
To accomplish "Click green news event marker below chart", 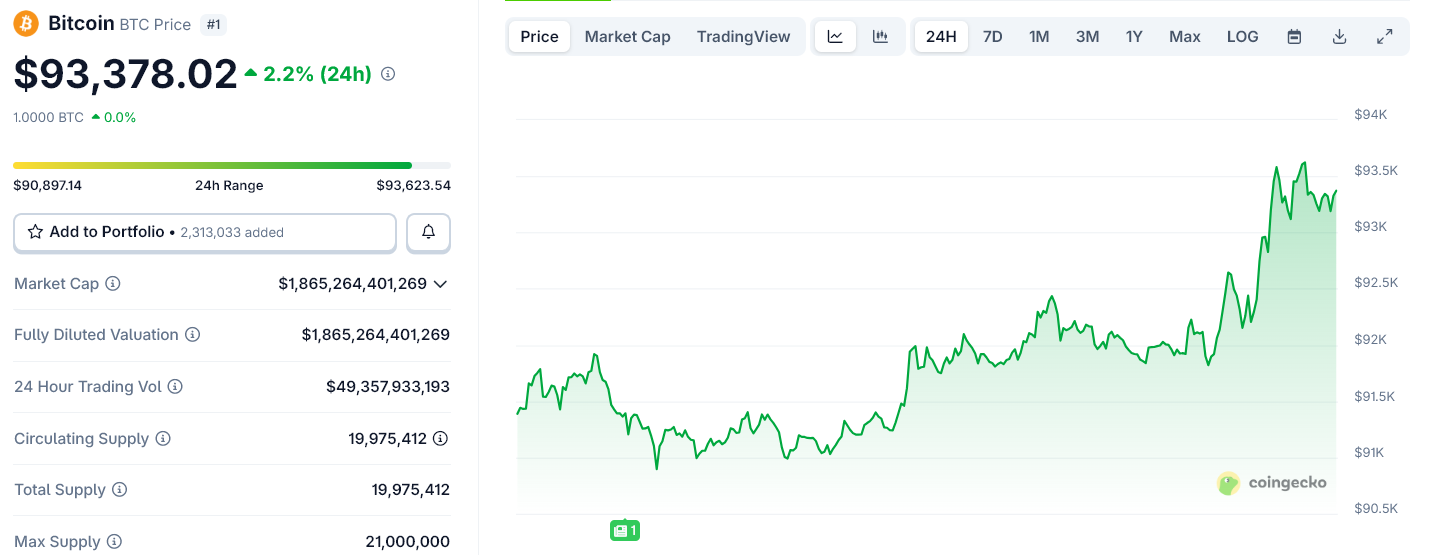I will [x=624, y=531].
